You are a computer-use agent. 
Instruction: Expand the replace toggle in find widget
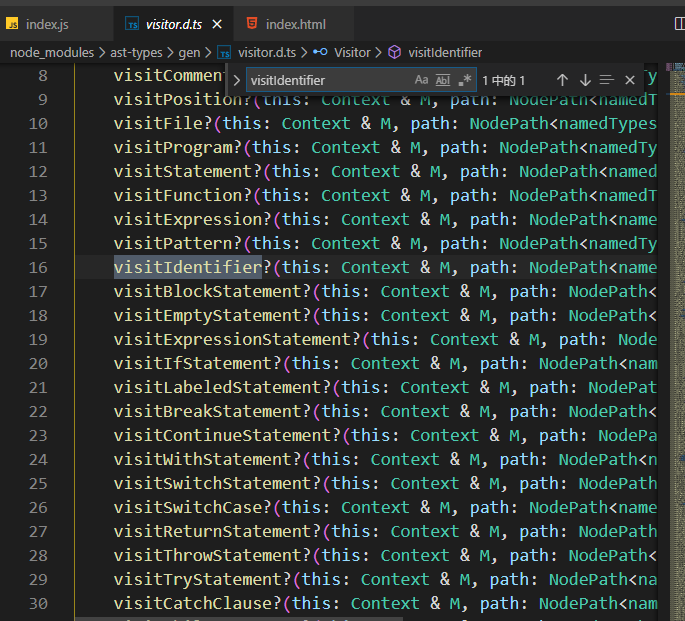click(x=236, y=80)
